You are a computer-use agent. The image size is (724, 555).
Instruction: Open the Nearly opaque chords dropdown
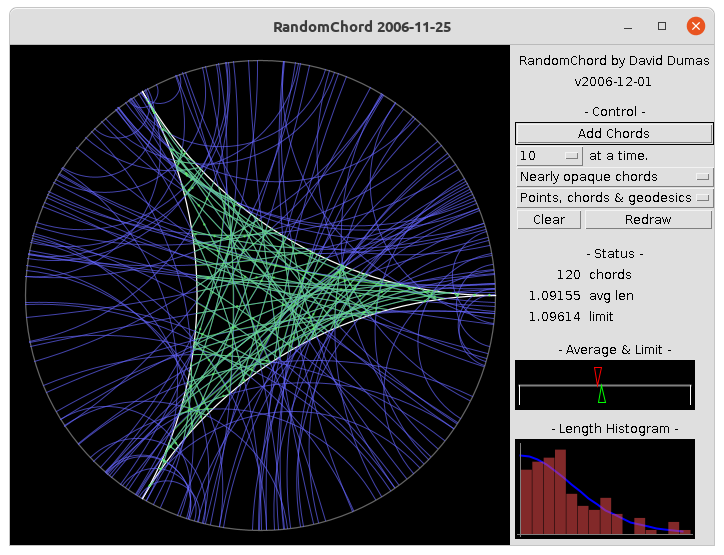point(614,177)
